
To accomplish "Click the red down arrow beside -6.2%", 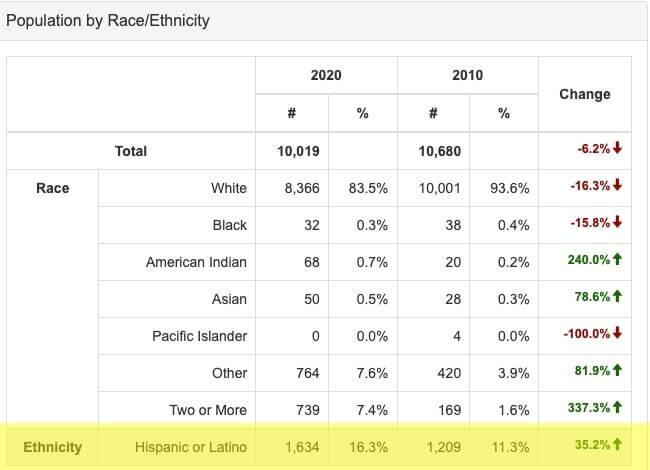I will tap(618, 150).
